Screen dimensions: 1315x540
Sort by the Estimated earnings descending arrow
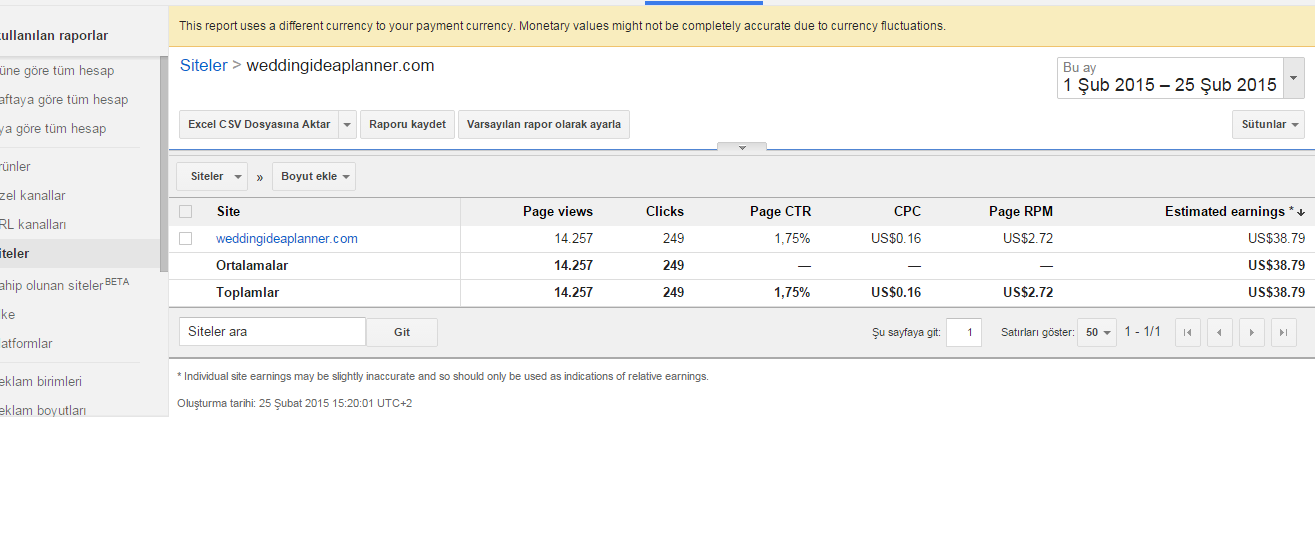1301,212
